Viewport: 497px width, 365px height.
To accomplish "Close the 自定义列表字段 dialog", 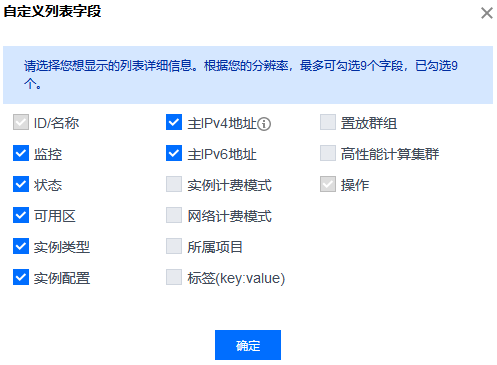I will 487,13.
